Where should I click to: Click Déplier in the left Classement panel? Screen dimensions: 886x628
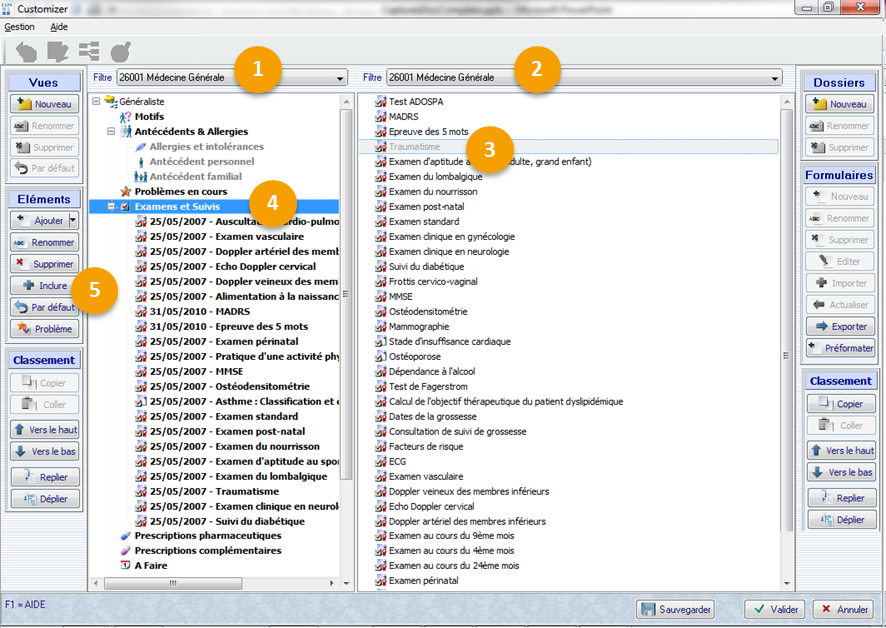pos(44,498)
